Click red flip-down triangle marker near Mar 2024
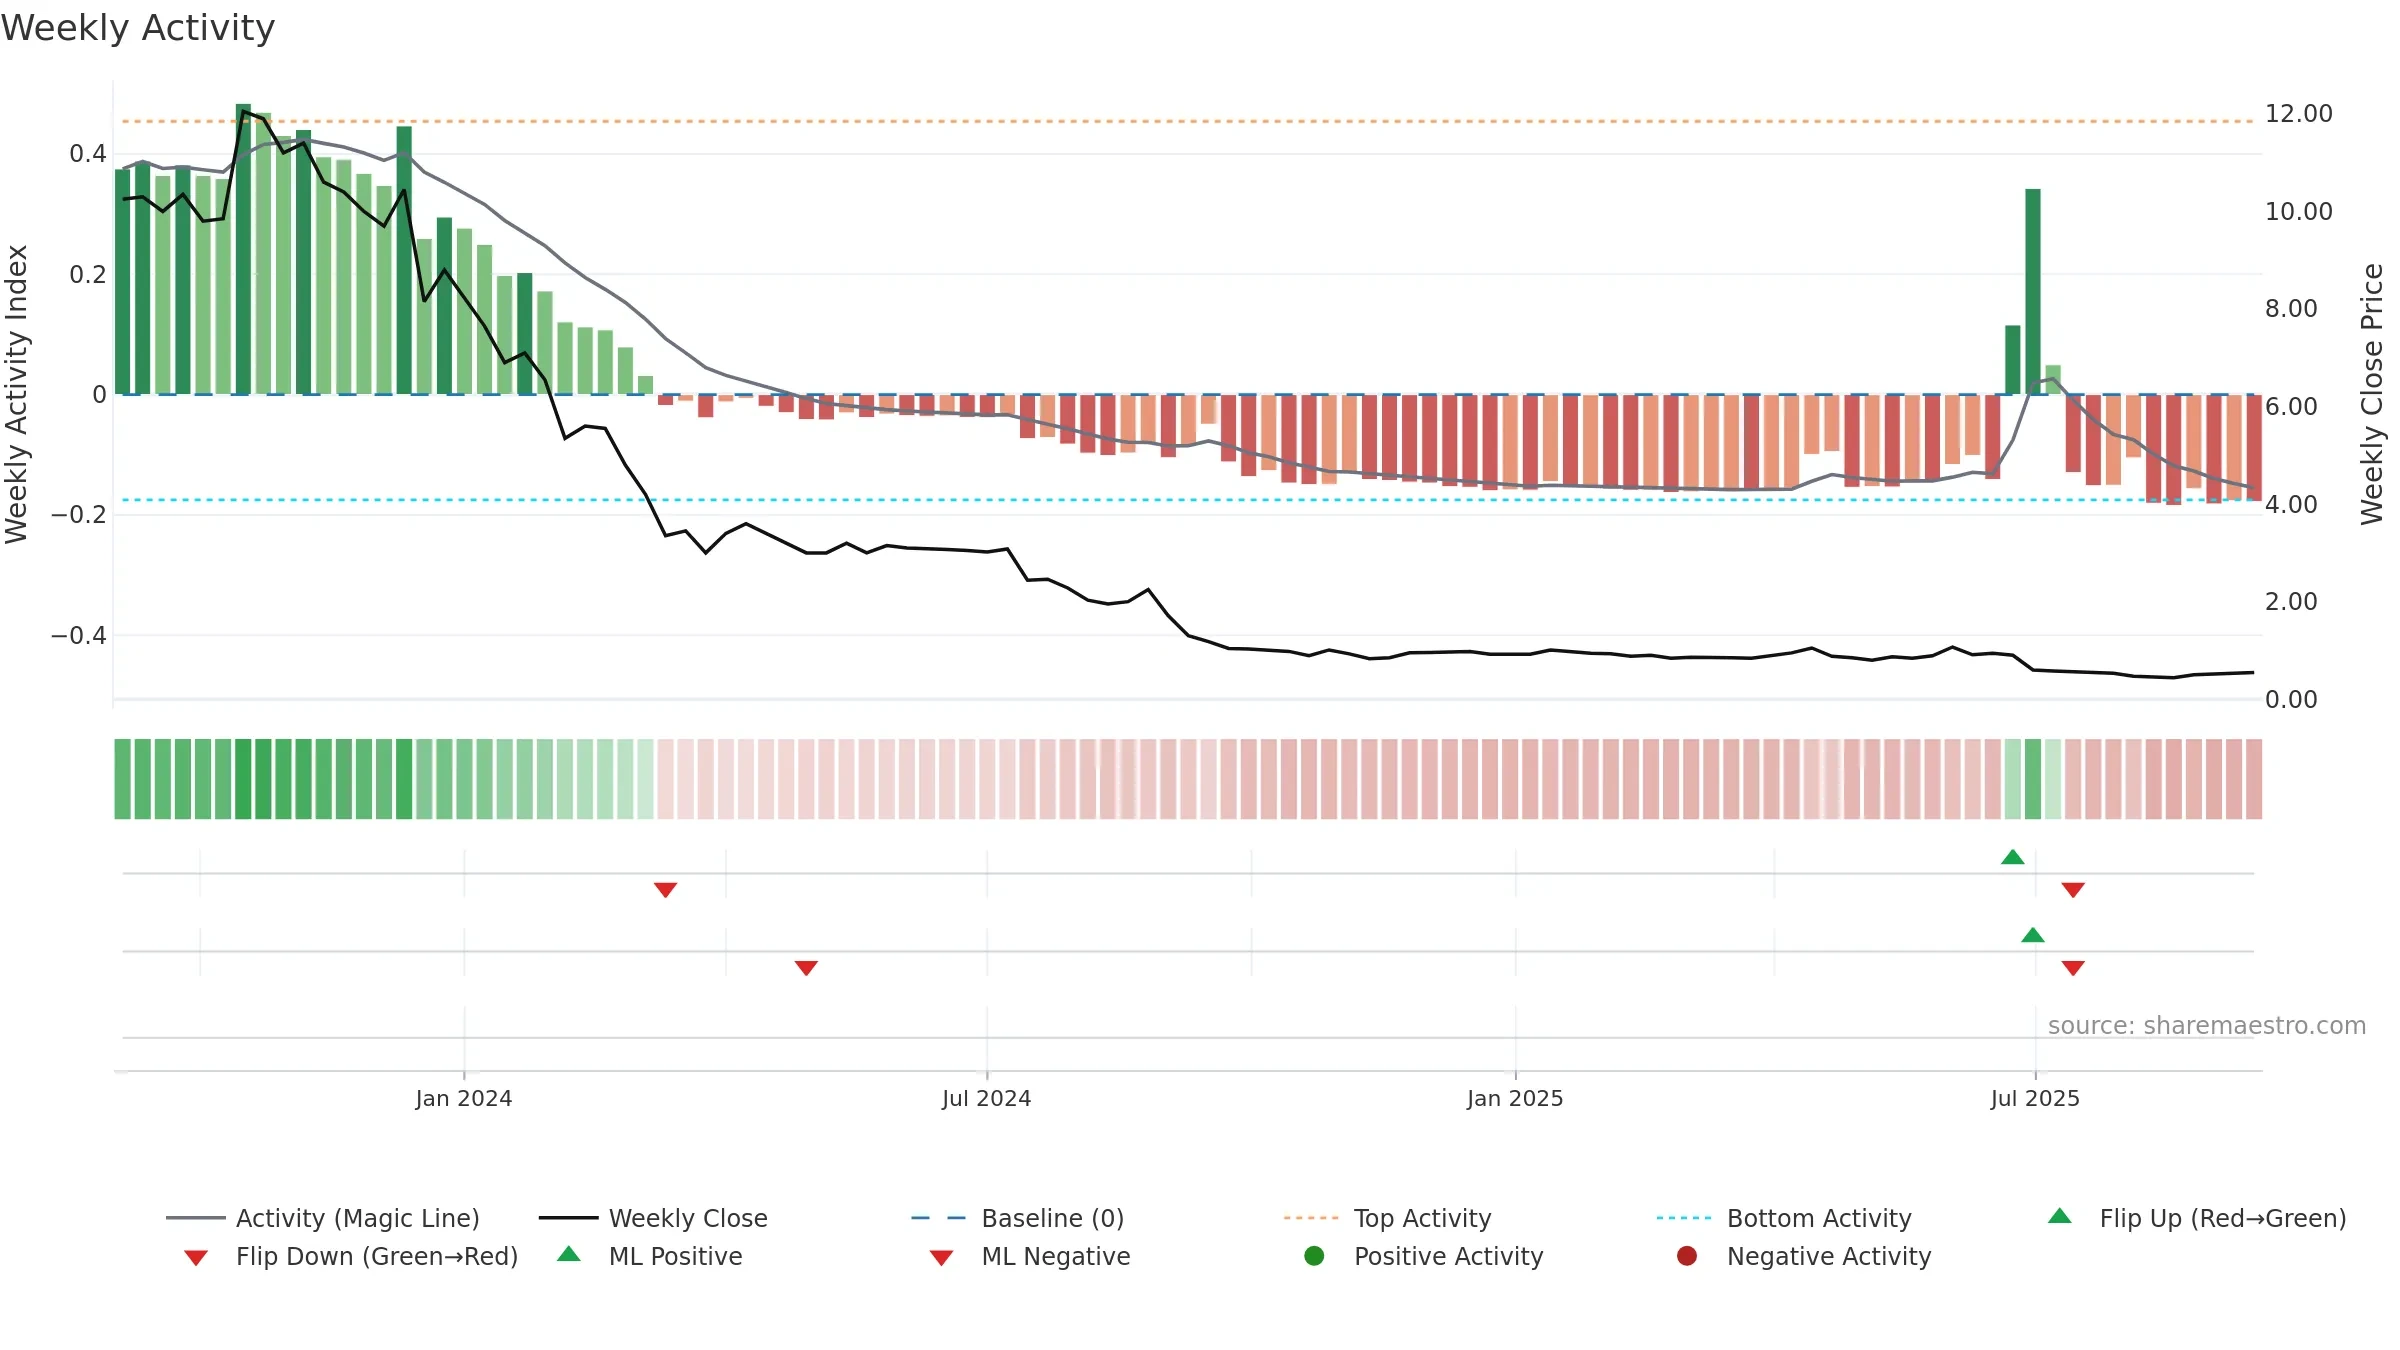The image size is (2400, 1350). (665, 889)
